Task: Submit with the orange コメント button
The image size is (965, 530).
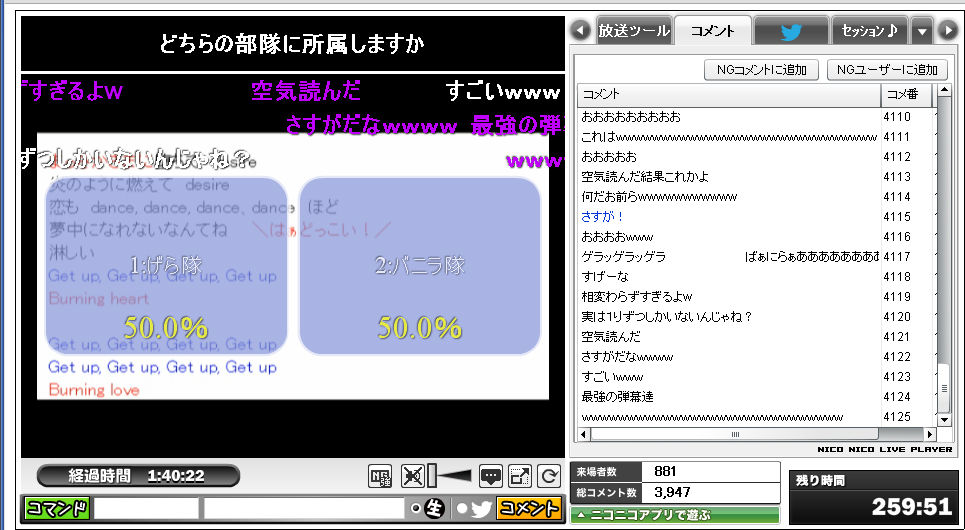Action: pyautogui.click(x=529, y=508)
